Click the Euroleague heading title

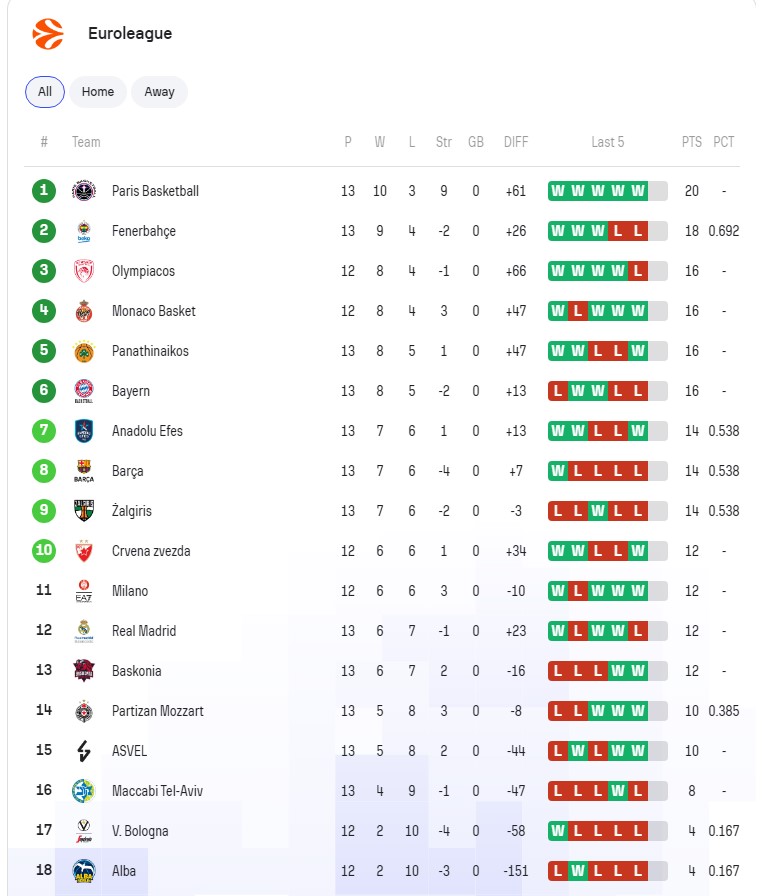click(x=130, y=34)
